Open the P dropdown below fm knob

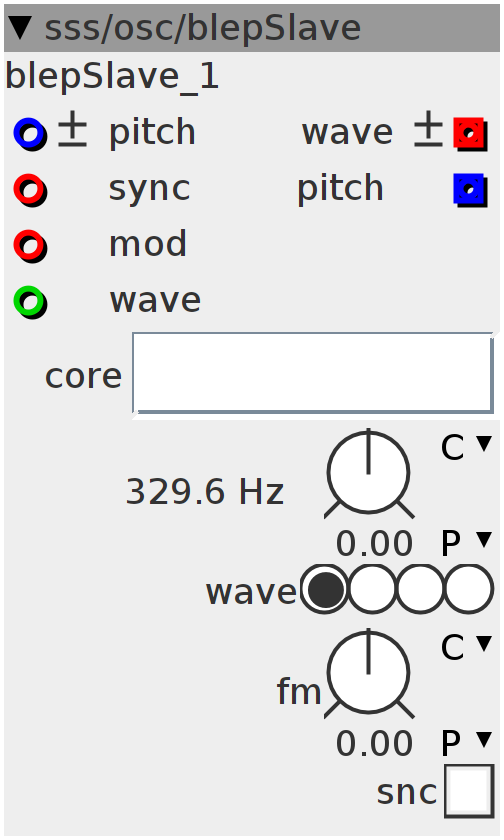click(x=466, y=742)
